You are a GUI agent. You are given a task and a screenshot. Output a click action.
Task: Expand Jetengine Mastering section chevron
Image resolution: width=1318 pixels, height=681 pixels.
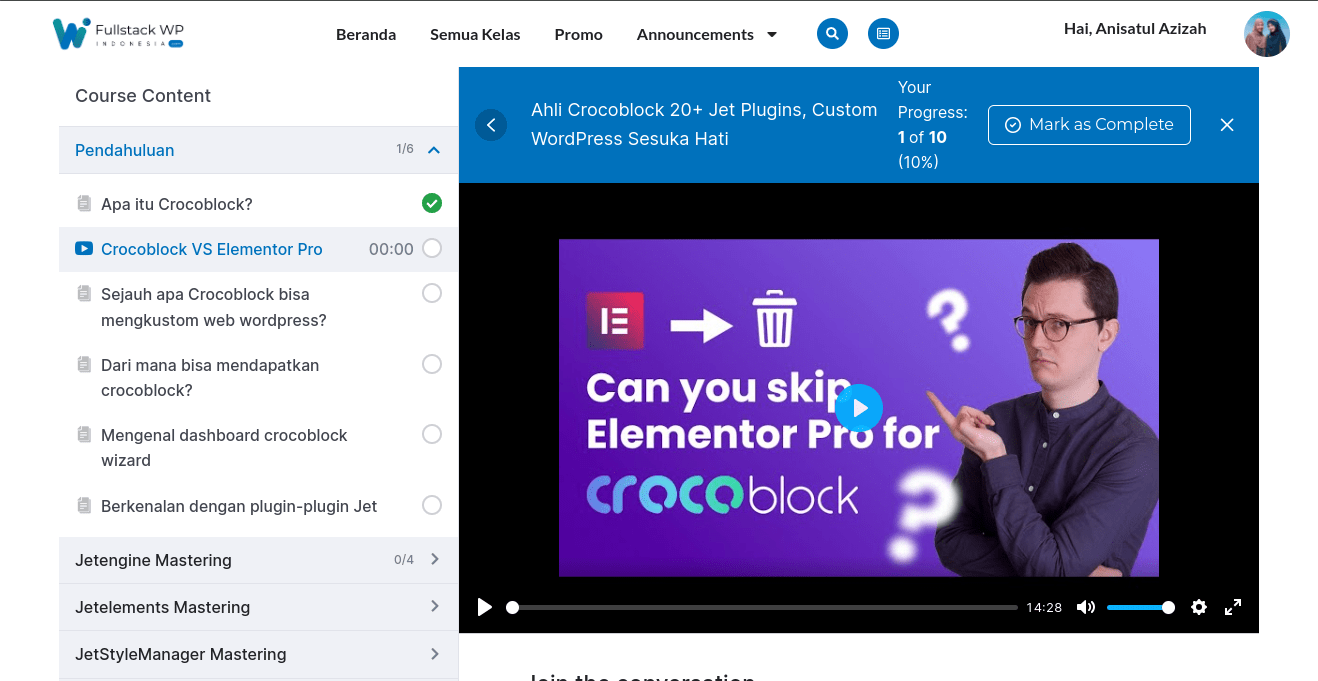tap(435, 559)
